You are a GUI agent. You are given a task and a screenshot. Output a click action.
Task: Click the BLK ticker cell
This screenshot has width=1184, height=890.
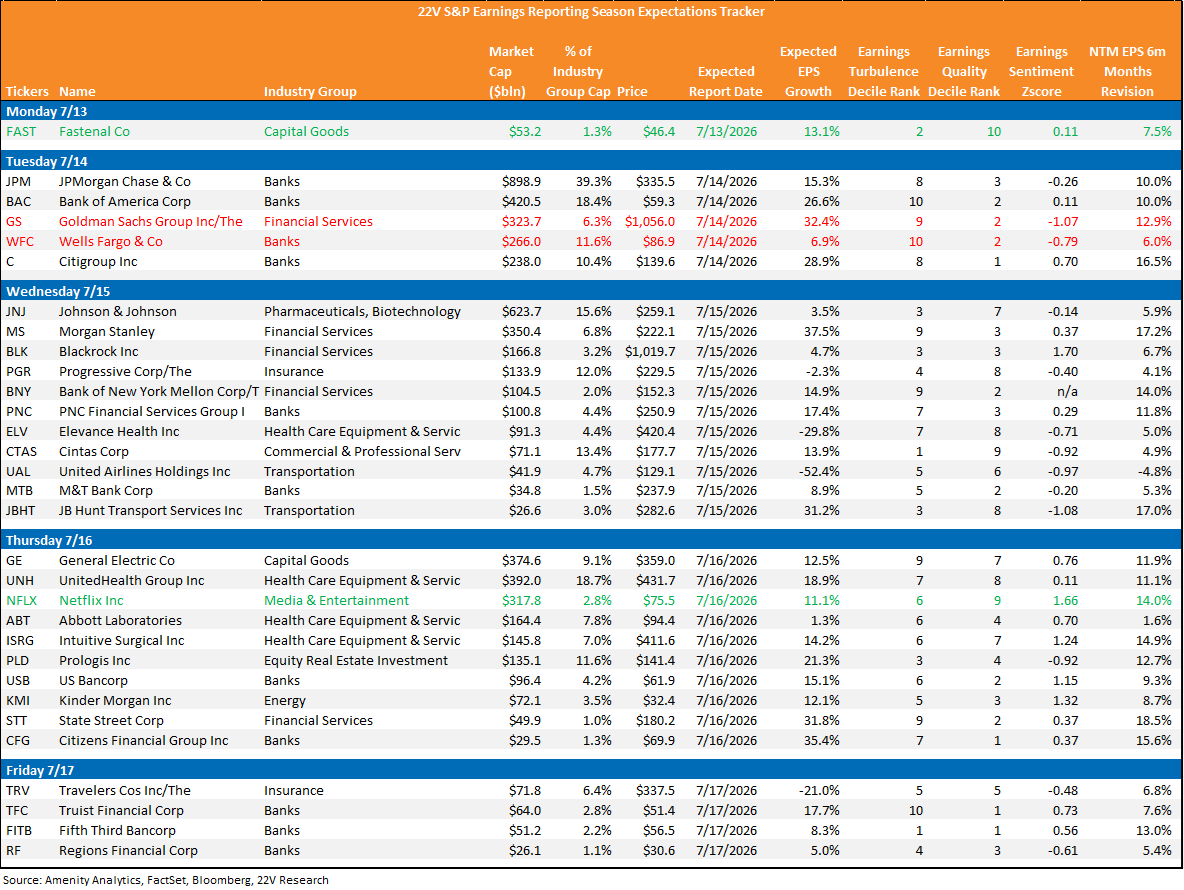pos(17,352)
